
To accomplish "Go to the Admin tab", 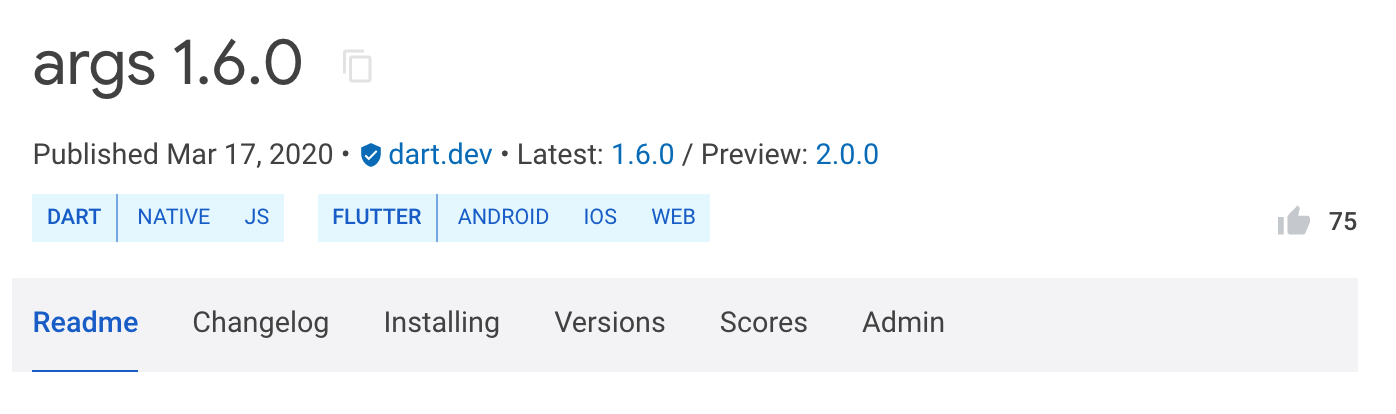I will pos(903,322).
